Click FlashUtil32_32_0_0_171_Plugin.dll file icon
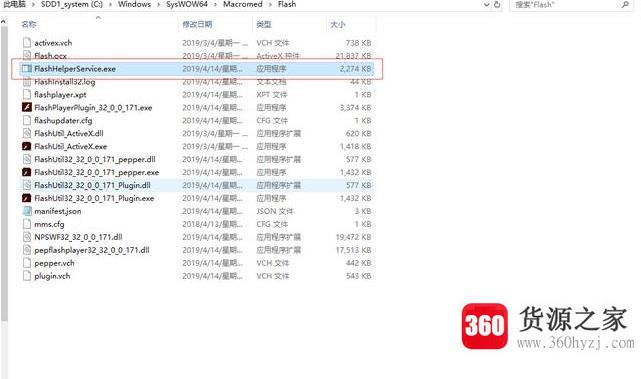The image size is (641, 379). tap(27, 185)
